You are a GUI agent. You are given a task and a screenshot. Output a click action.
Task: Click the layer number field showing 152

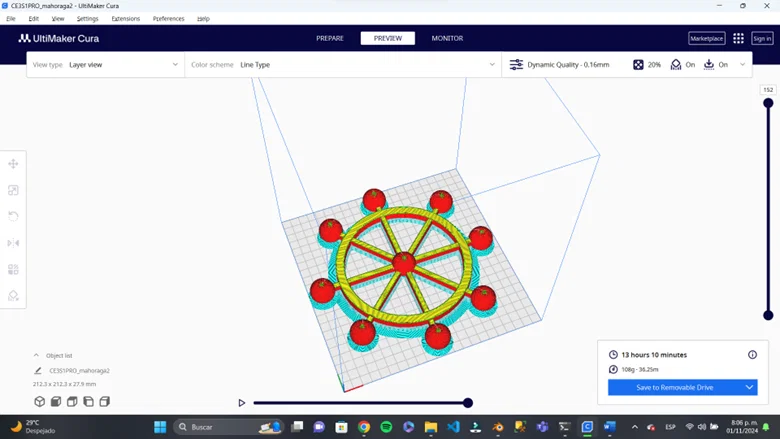(768, 90)
